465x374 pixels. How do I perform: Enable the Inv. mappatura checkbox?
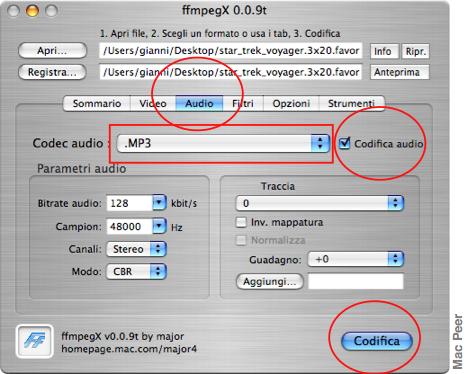click(241, 222)
